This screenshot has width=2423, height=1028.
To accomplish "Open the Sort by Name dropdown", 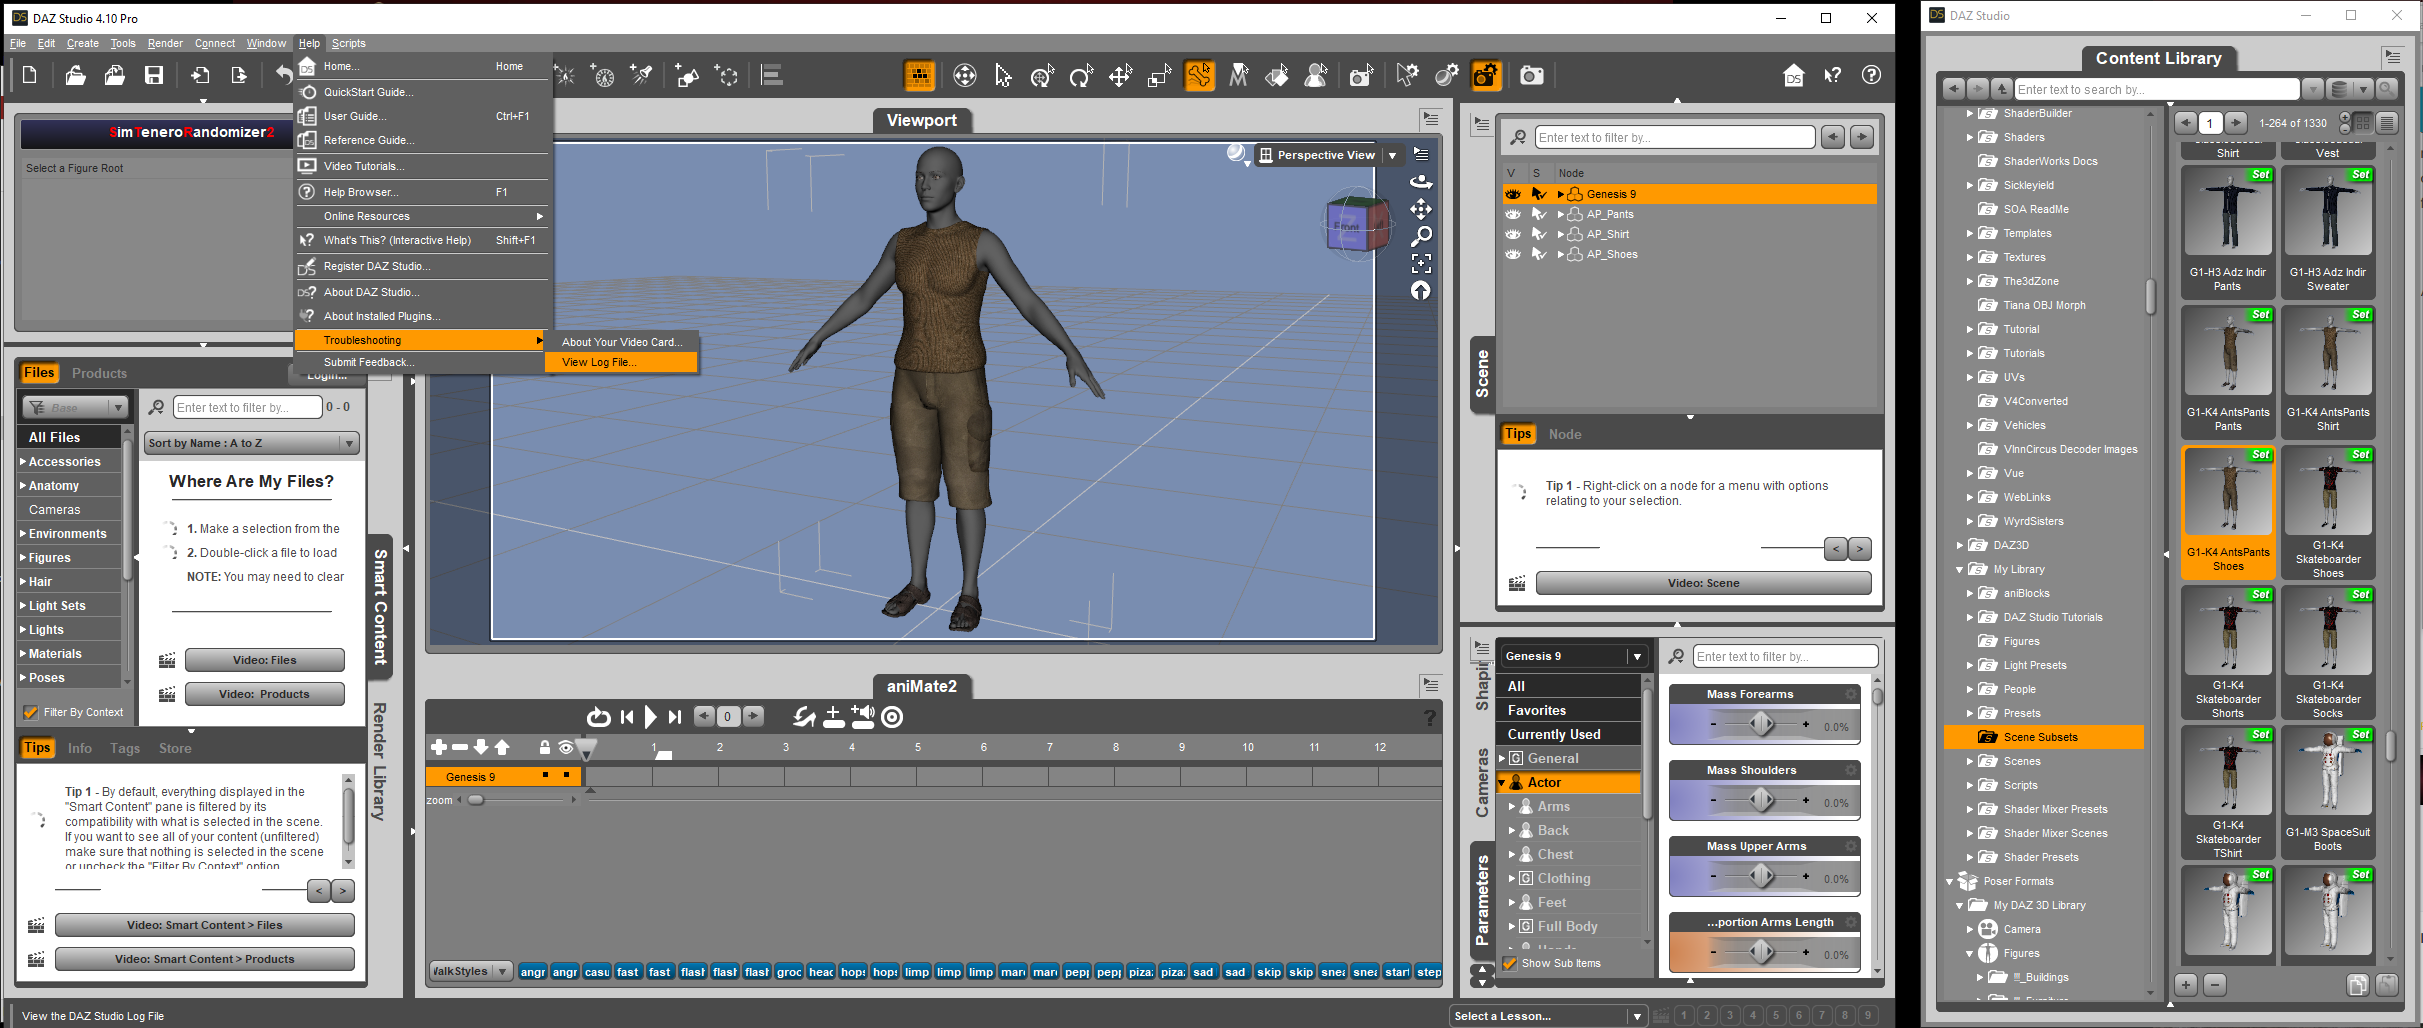I will pos(252,443).
